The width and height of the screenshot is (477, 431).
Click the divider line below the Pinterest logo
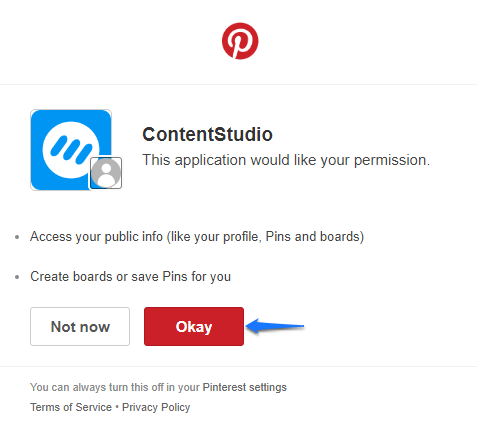238,84
